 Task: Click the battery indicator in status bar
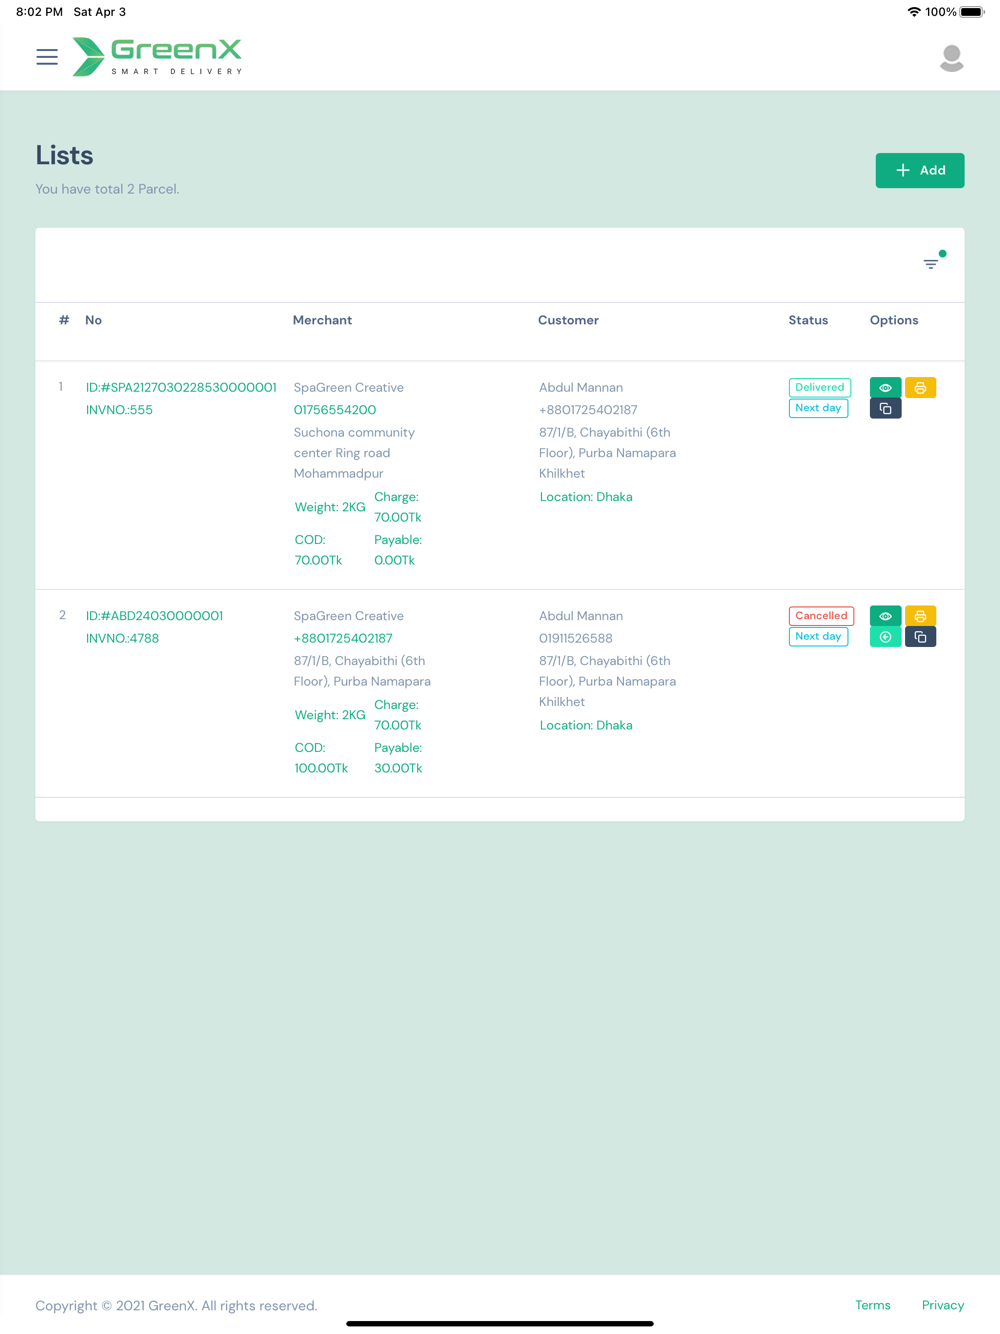tap(972, 12)
